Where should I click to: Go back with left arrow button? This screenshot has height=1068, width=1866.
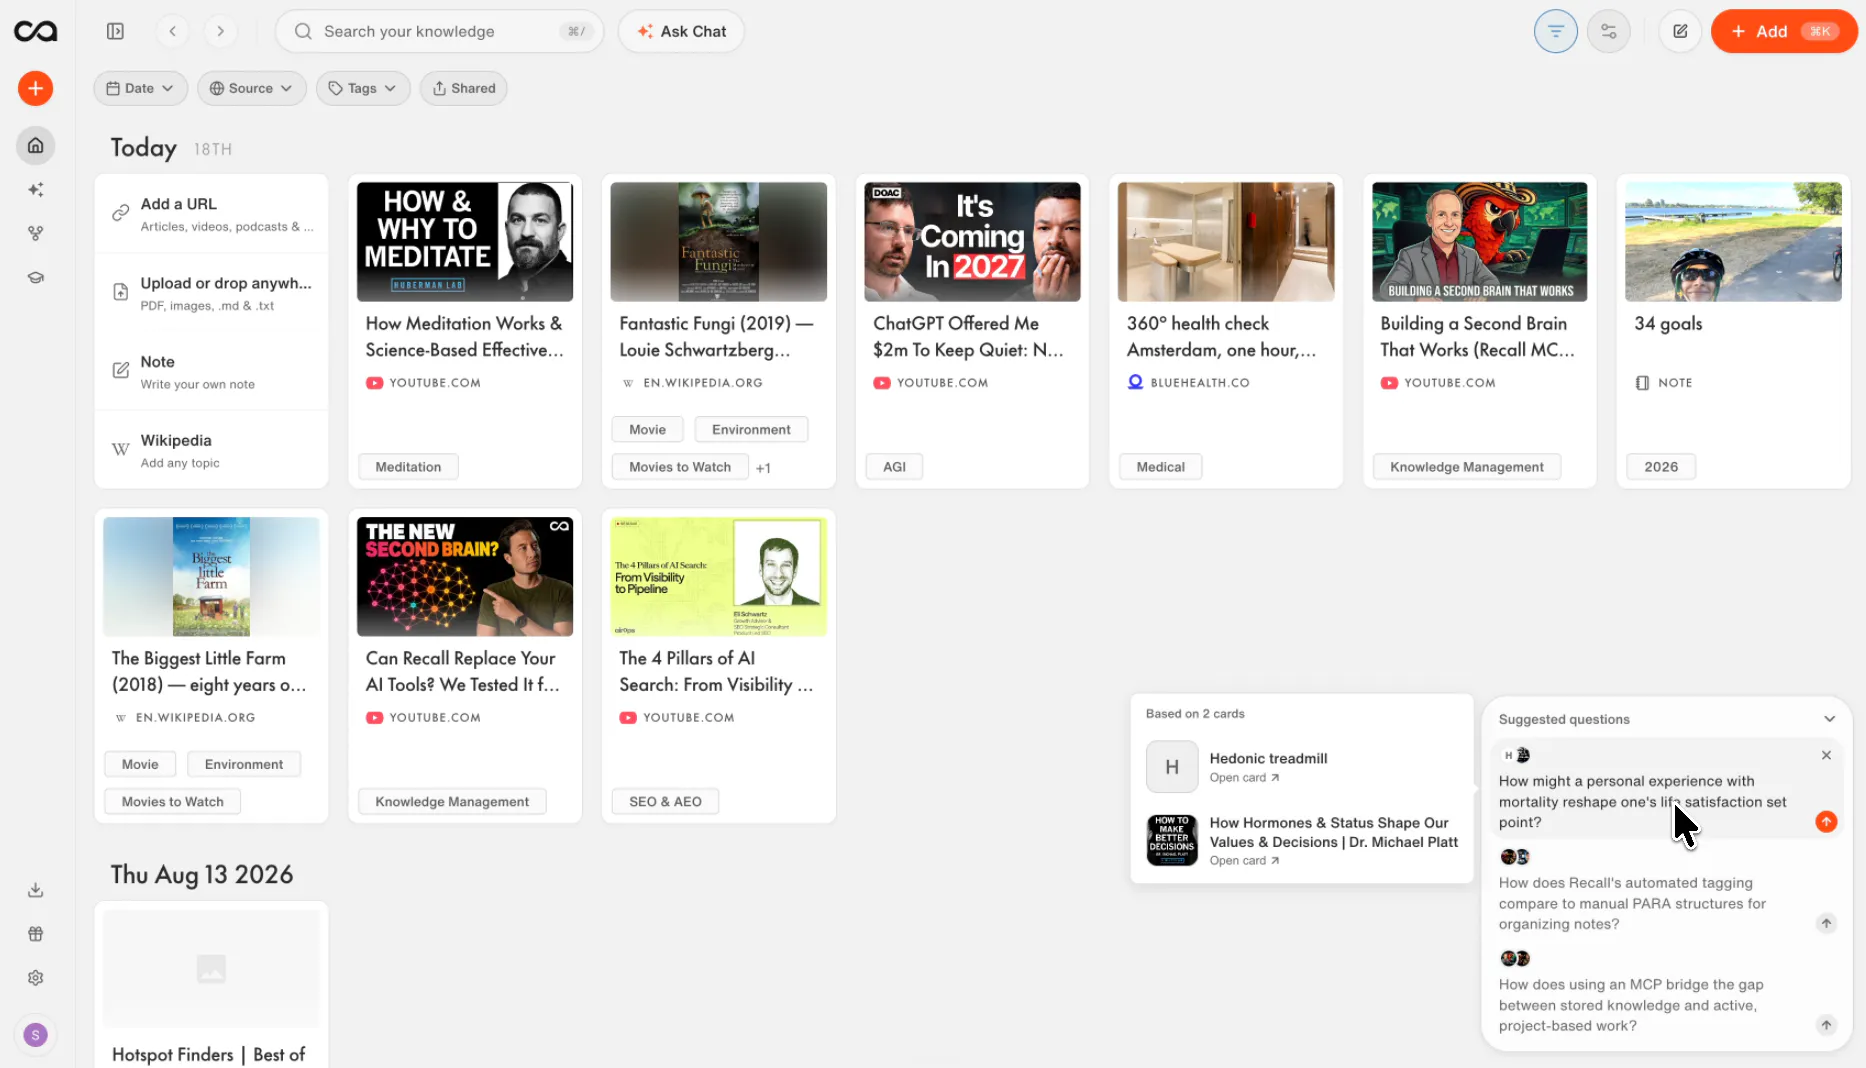(x=173, y=31)
